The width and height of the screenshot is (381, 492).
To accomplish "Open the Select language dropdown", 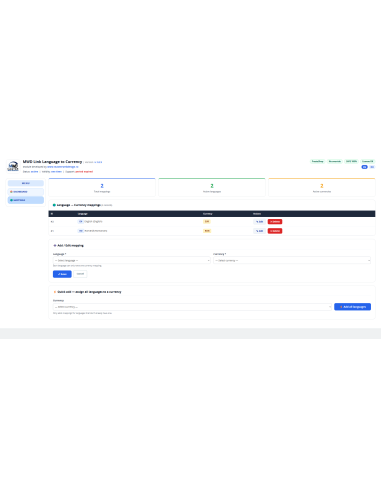I will click(132, 260).
